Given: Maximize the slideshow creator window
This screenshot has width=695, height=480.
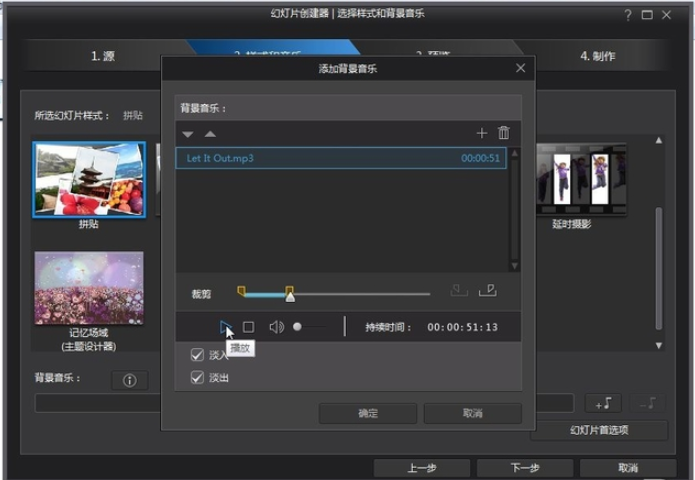Looking at the screenshot, I should point(647,15).
